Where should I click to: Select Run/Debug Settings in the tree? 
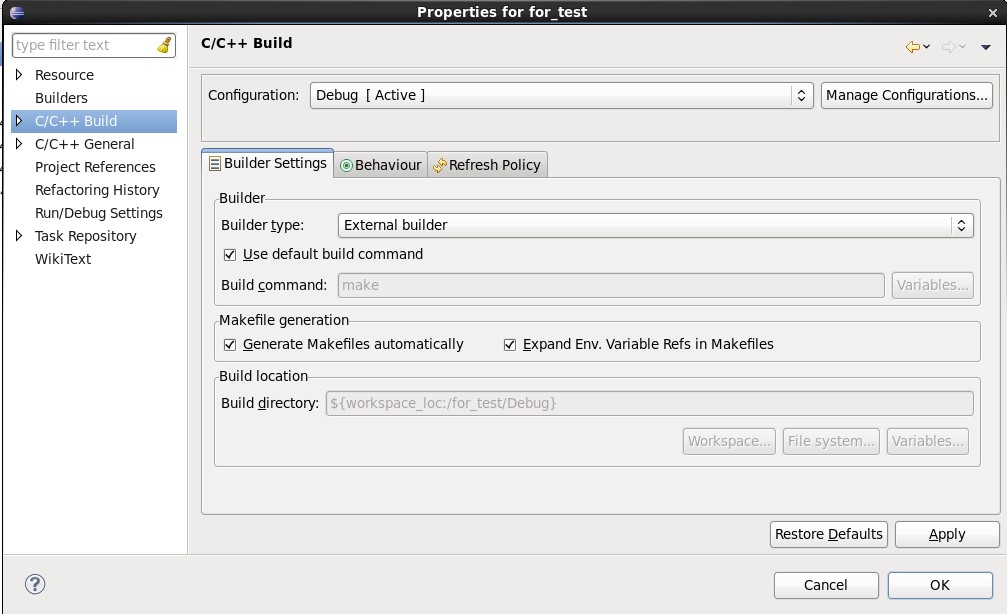[98, 213]
